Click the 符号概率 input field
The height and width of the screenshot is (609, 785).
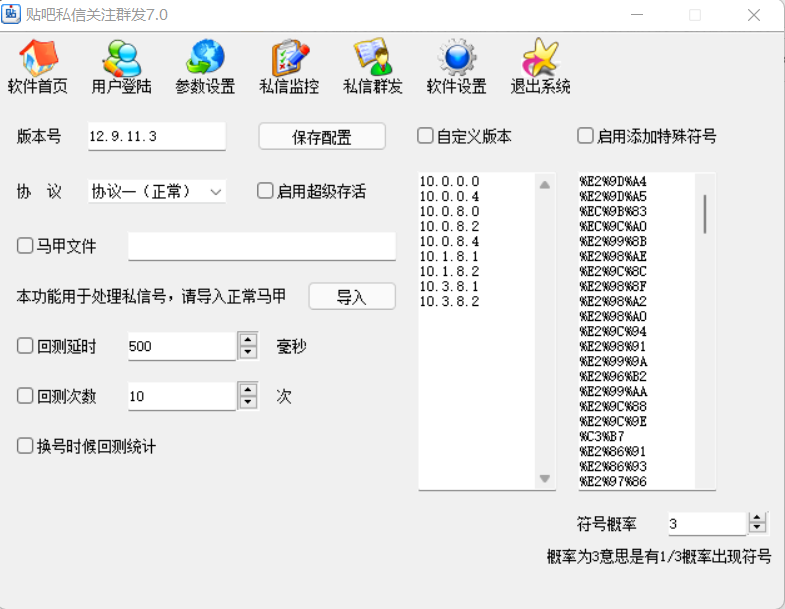click(707, 524)
